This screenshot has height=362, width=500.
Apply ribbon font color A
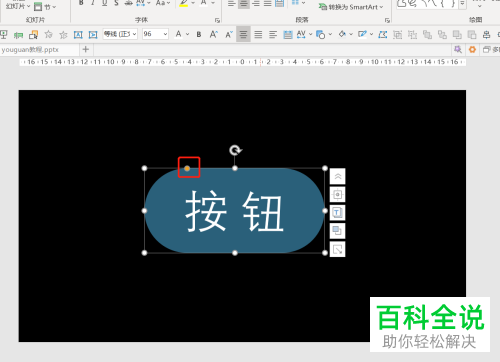(x=203, y=3)
